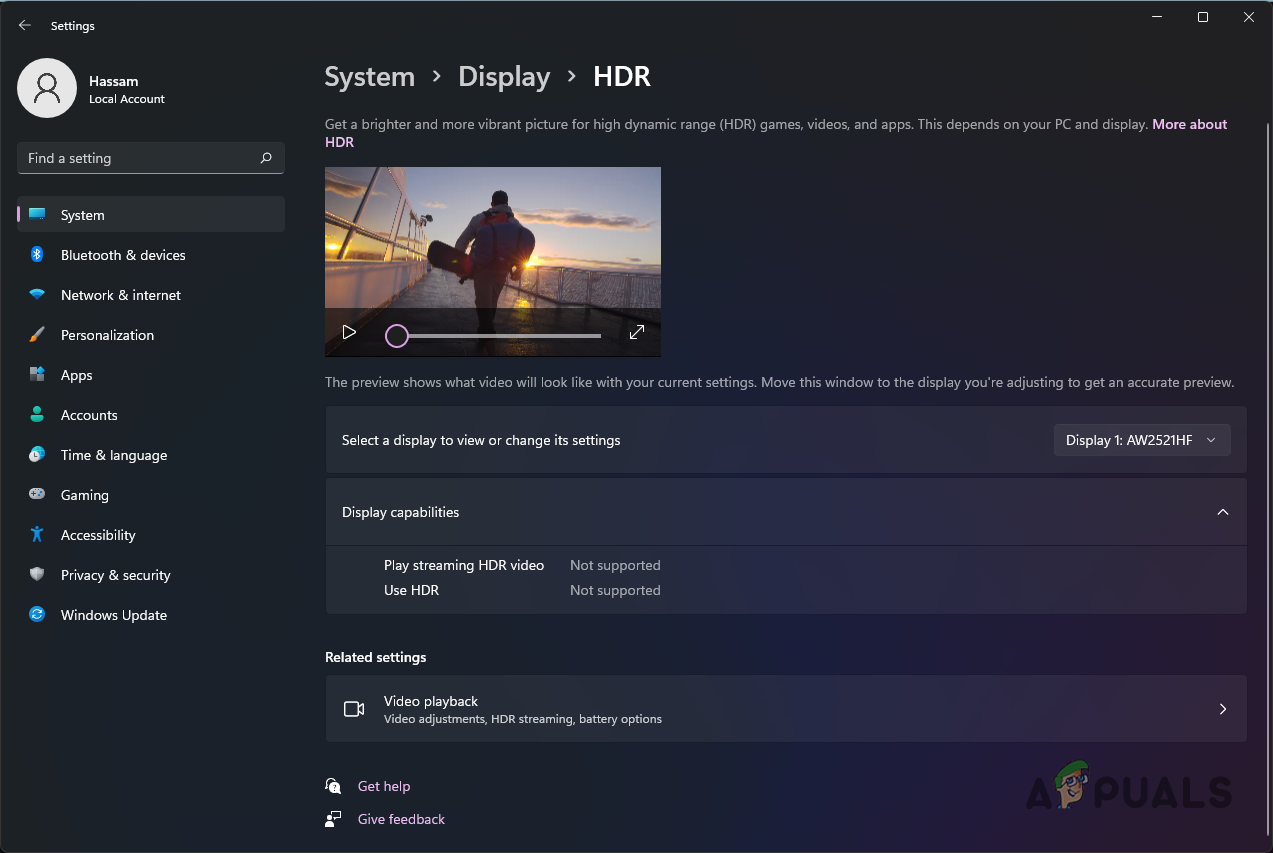This screenshot has height=853, width=1273.
Task: Open Video playback related settings
Action: click(x=785, y=709)
